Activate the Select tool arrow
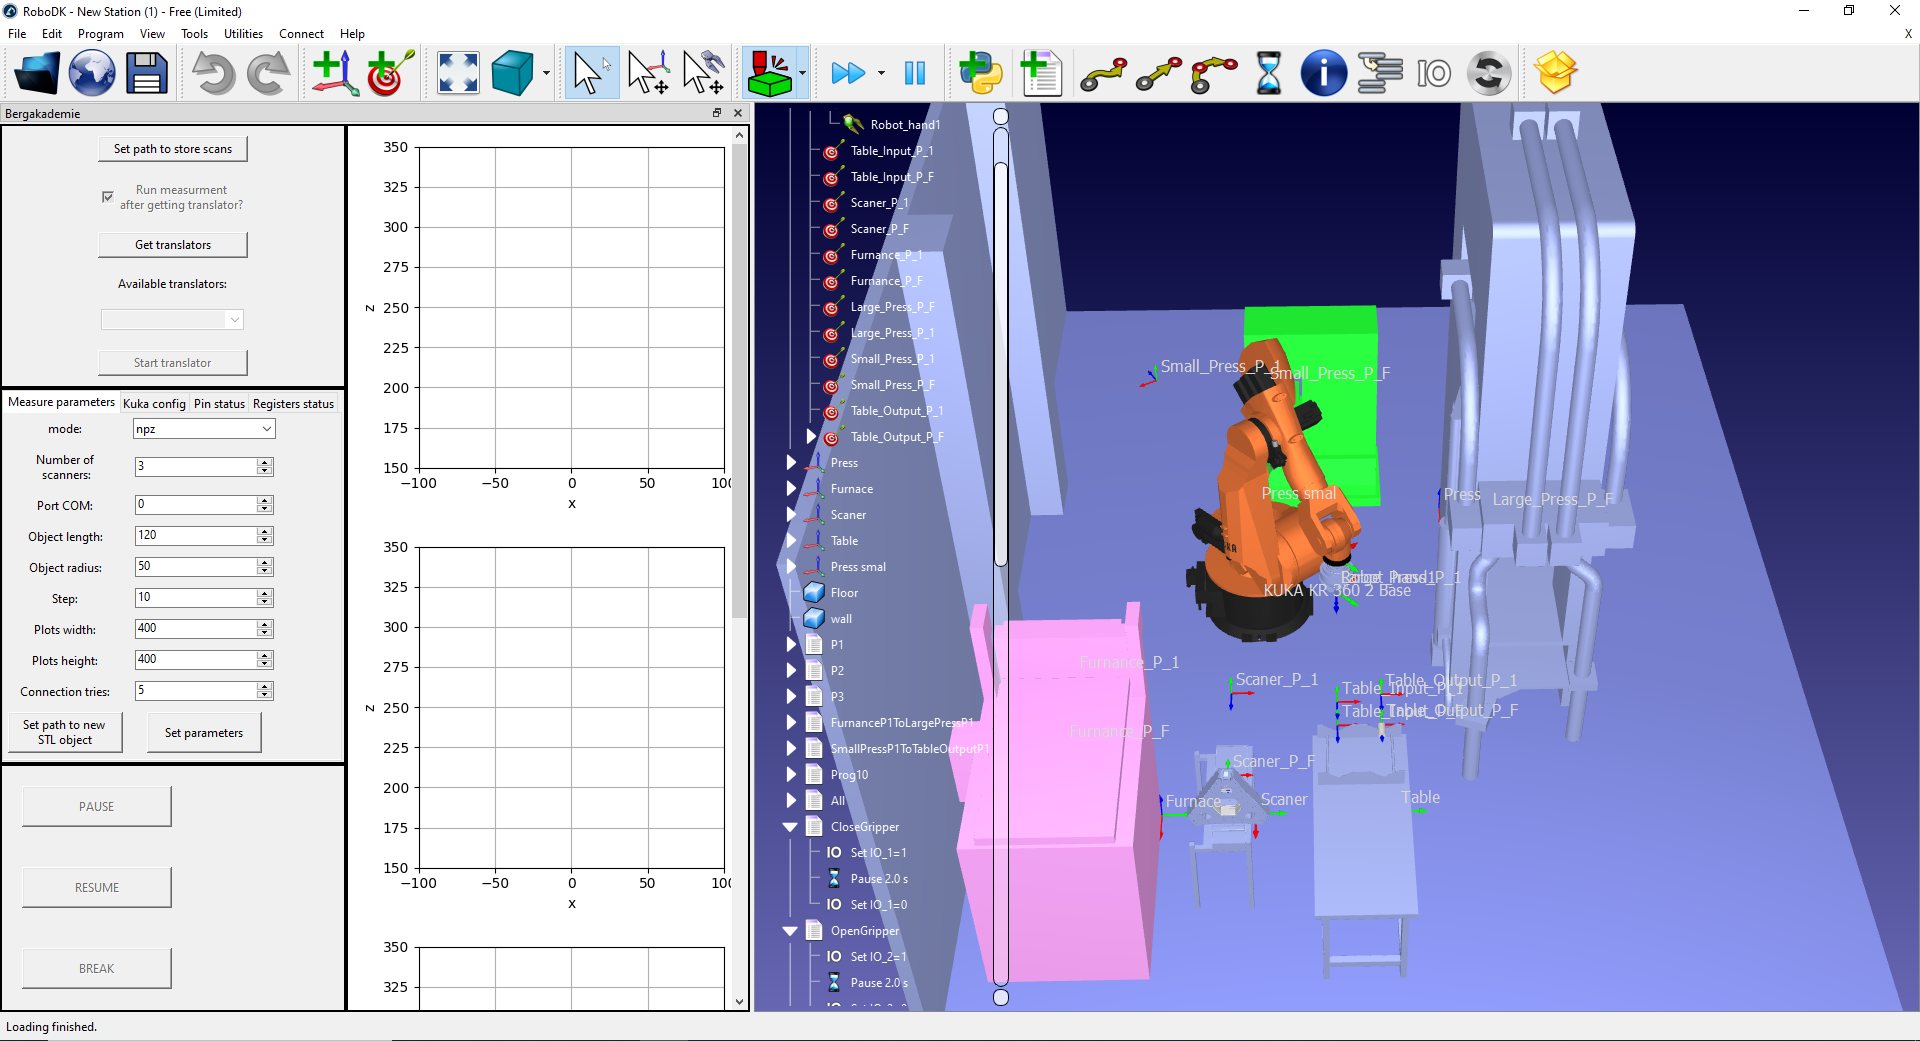The width and height of the screenshot is (1920, 1041). point(592,73)
